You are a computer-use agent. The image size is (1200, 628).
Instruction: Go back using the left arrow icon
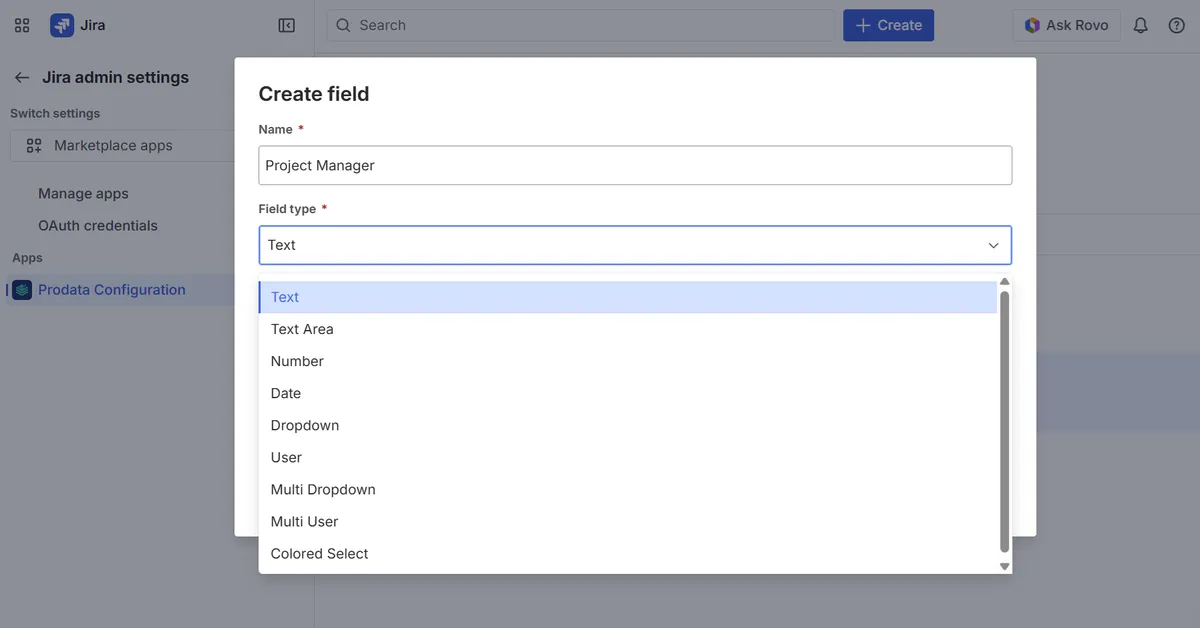pos(22,77)
